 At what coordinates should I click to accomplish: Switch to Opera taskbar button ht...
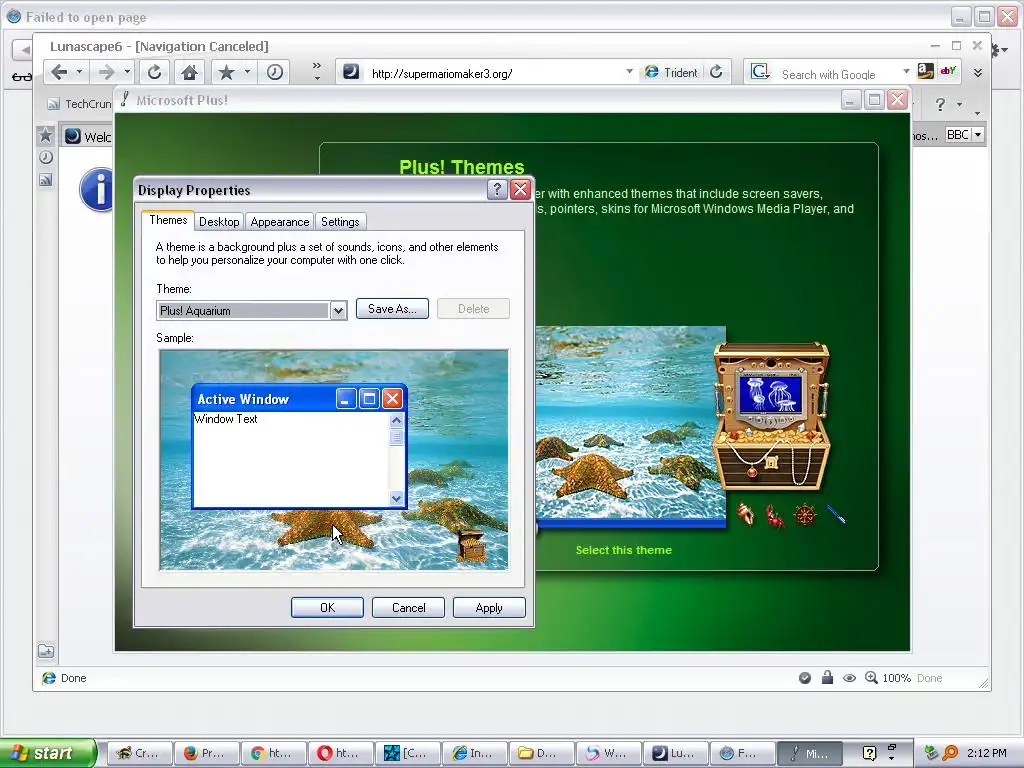(x=340, y=753)
